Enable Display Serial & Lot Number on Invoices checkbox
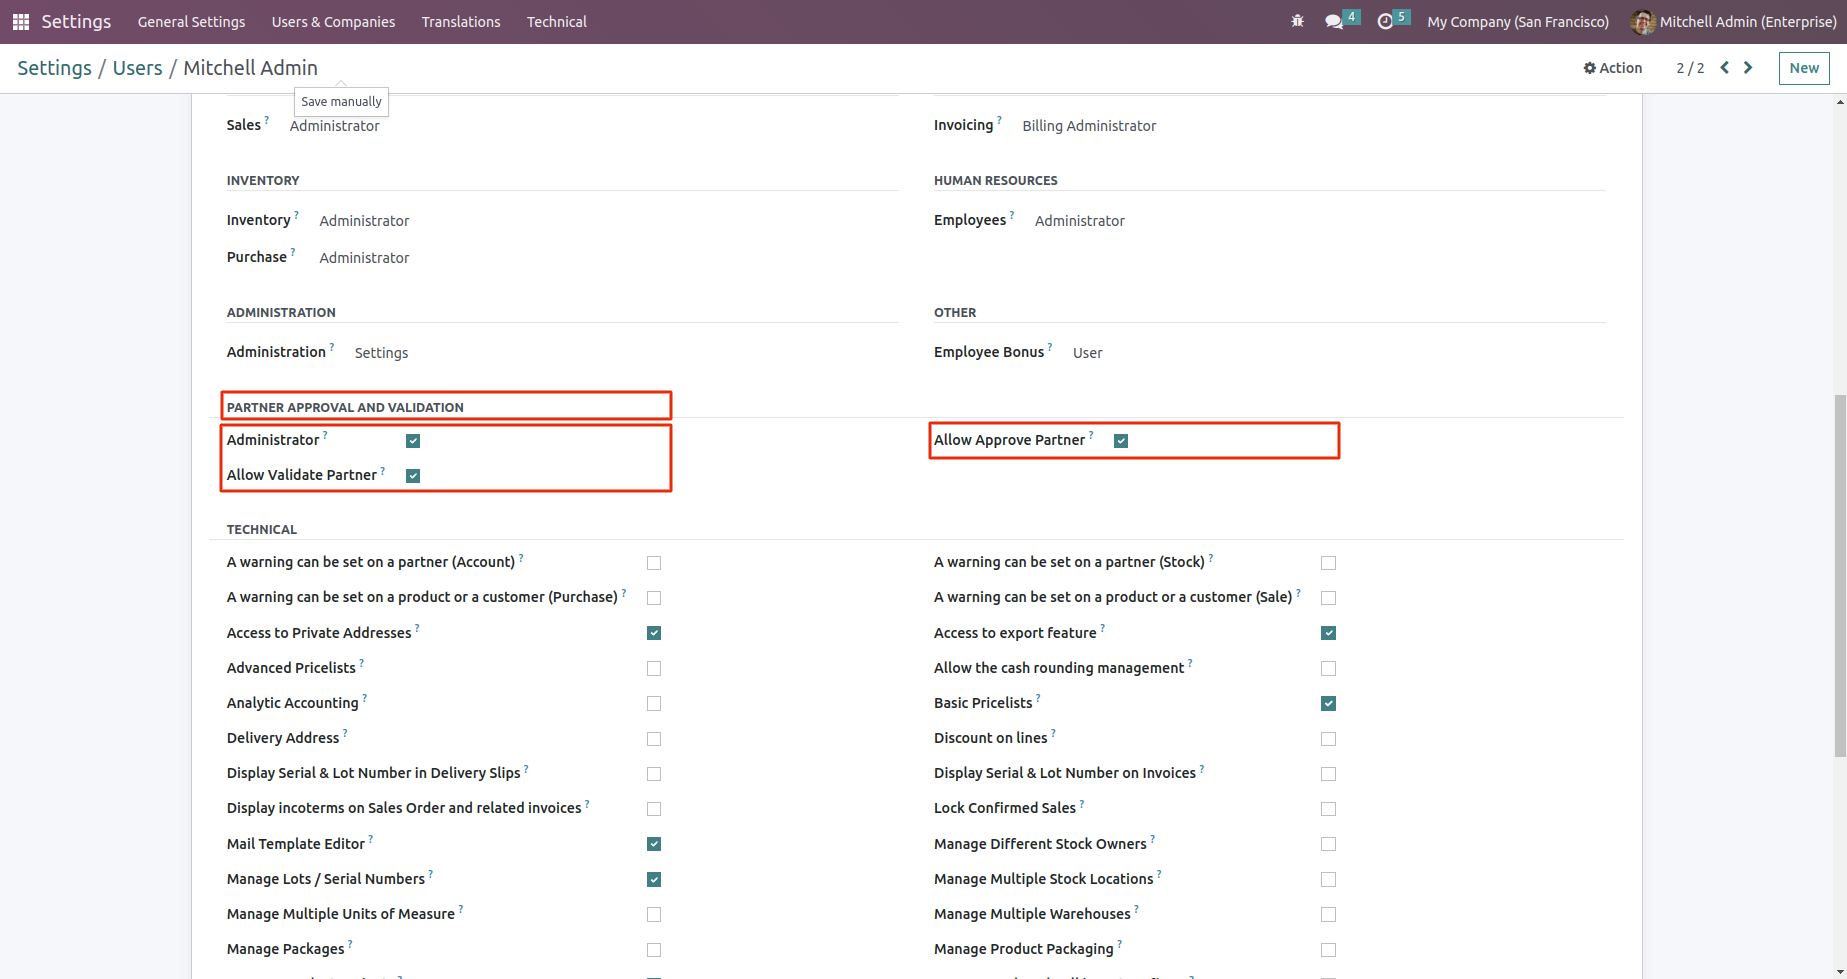The image size is (1847, 979). [x=1328, y=774]
